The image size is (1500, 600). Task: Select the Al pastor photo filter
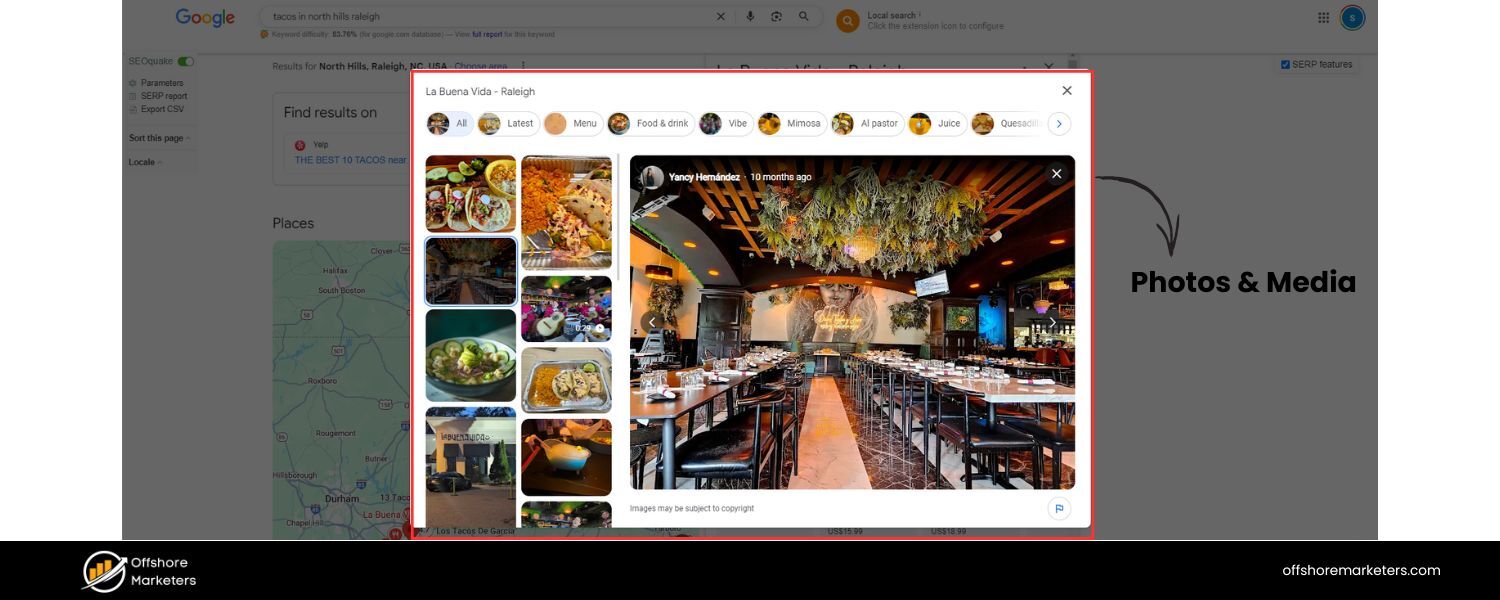pyautogui.click(x=867, y=124)
